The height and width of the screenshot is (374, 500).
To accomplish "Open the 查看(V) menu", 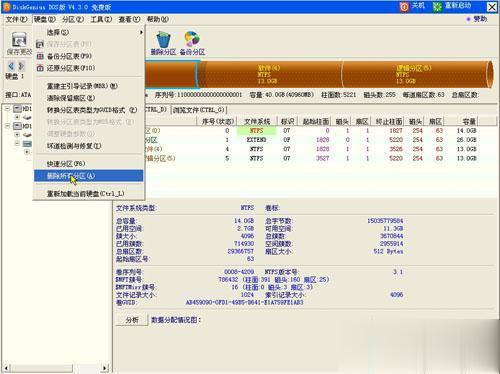I will coord(129,19).
